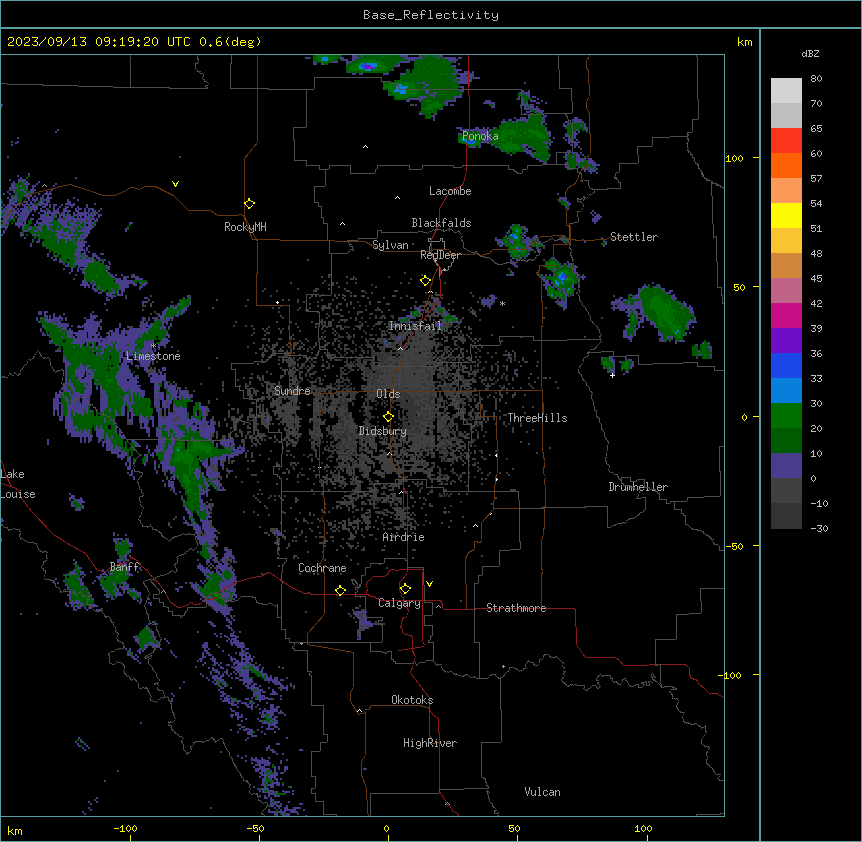Click the RockyMH label
The width and height of the screenshot is (862, 842).
(245, 227)
